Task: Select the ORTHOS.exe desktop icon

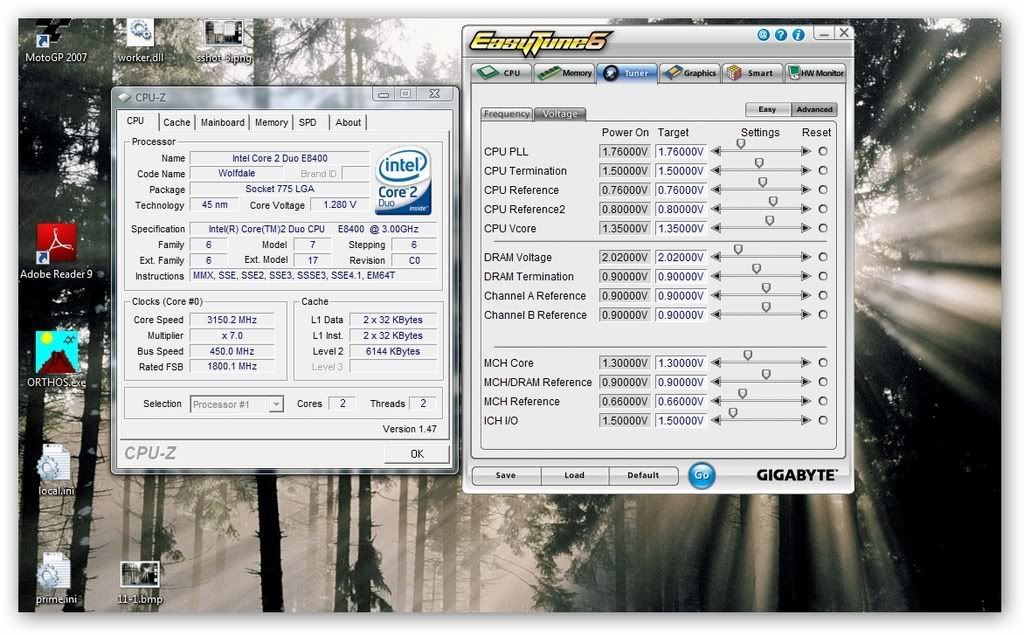Action: [56, 358]
